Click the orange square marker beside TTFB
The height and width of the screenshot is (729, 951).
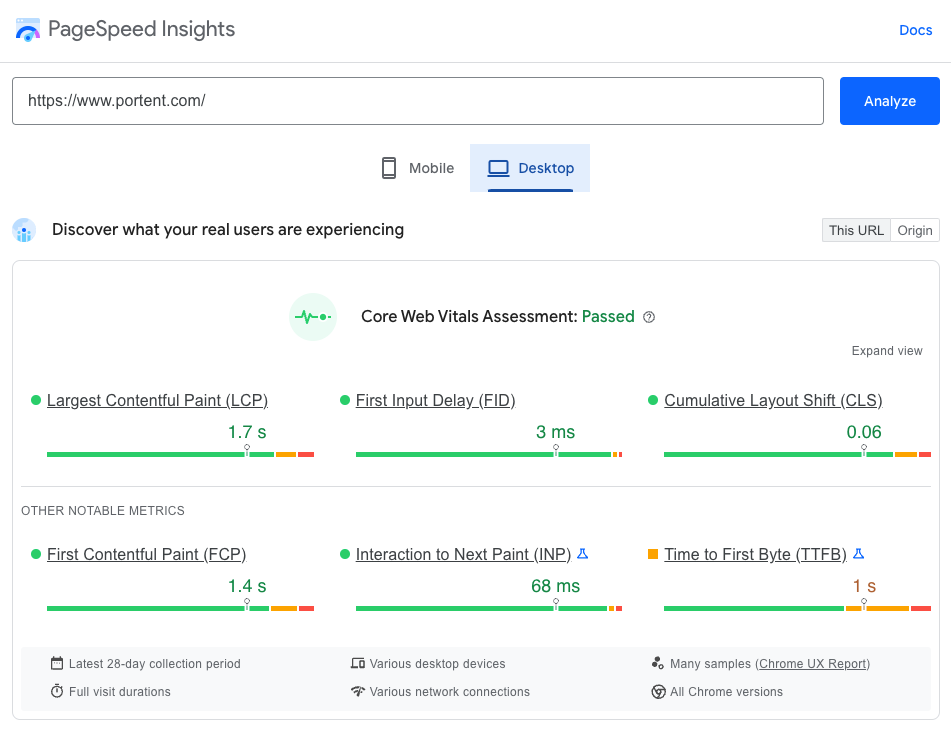[653, 554]
